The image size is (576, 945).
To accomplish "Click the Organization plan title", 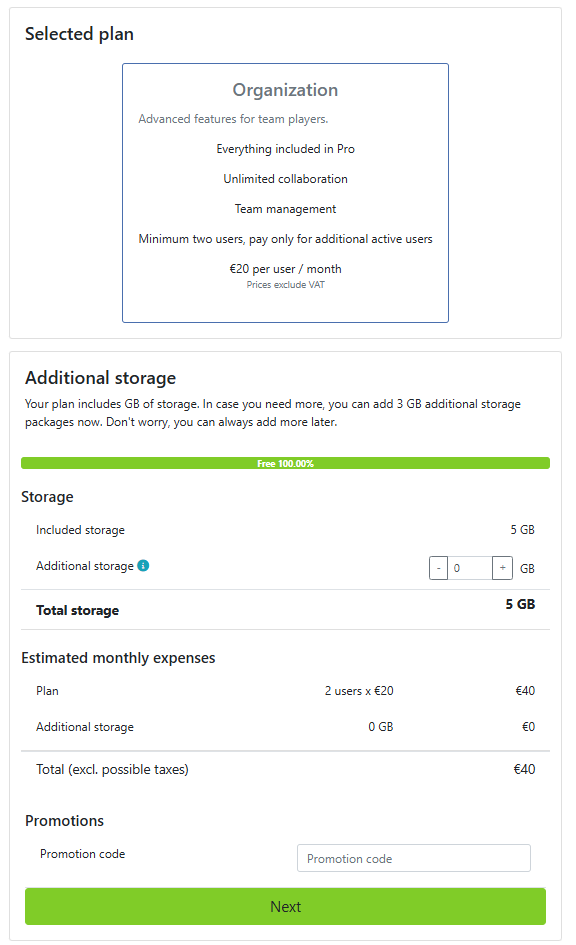I will pyautogui.click(x=285, y=90).
